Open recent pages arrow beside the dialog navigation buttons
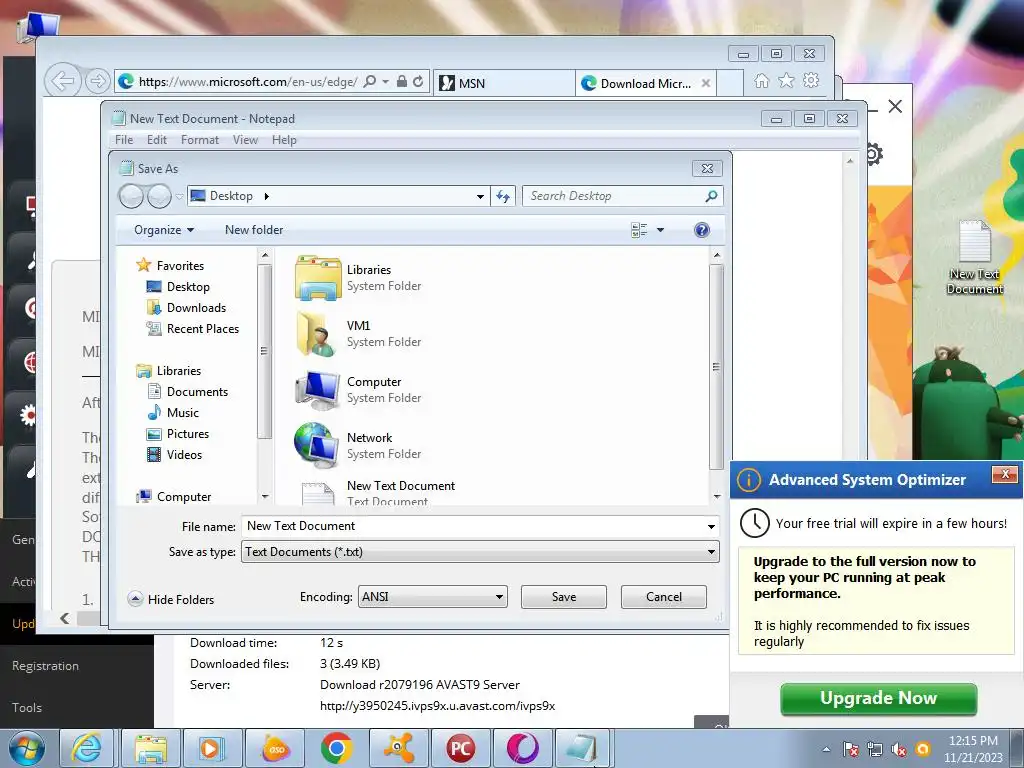 [179, 196]
